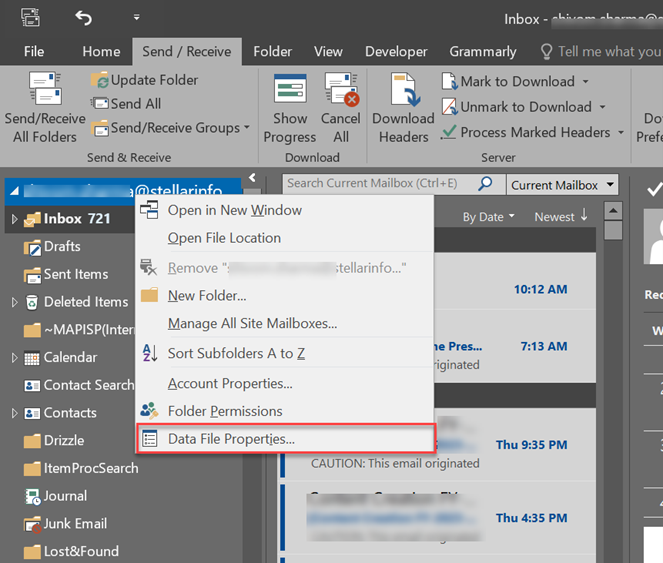
Task: Expand the Contacts tree arrow
Action: click(14, 413)
